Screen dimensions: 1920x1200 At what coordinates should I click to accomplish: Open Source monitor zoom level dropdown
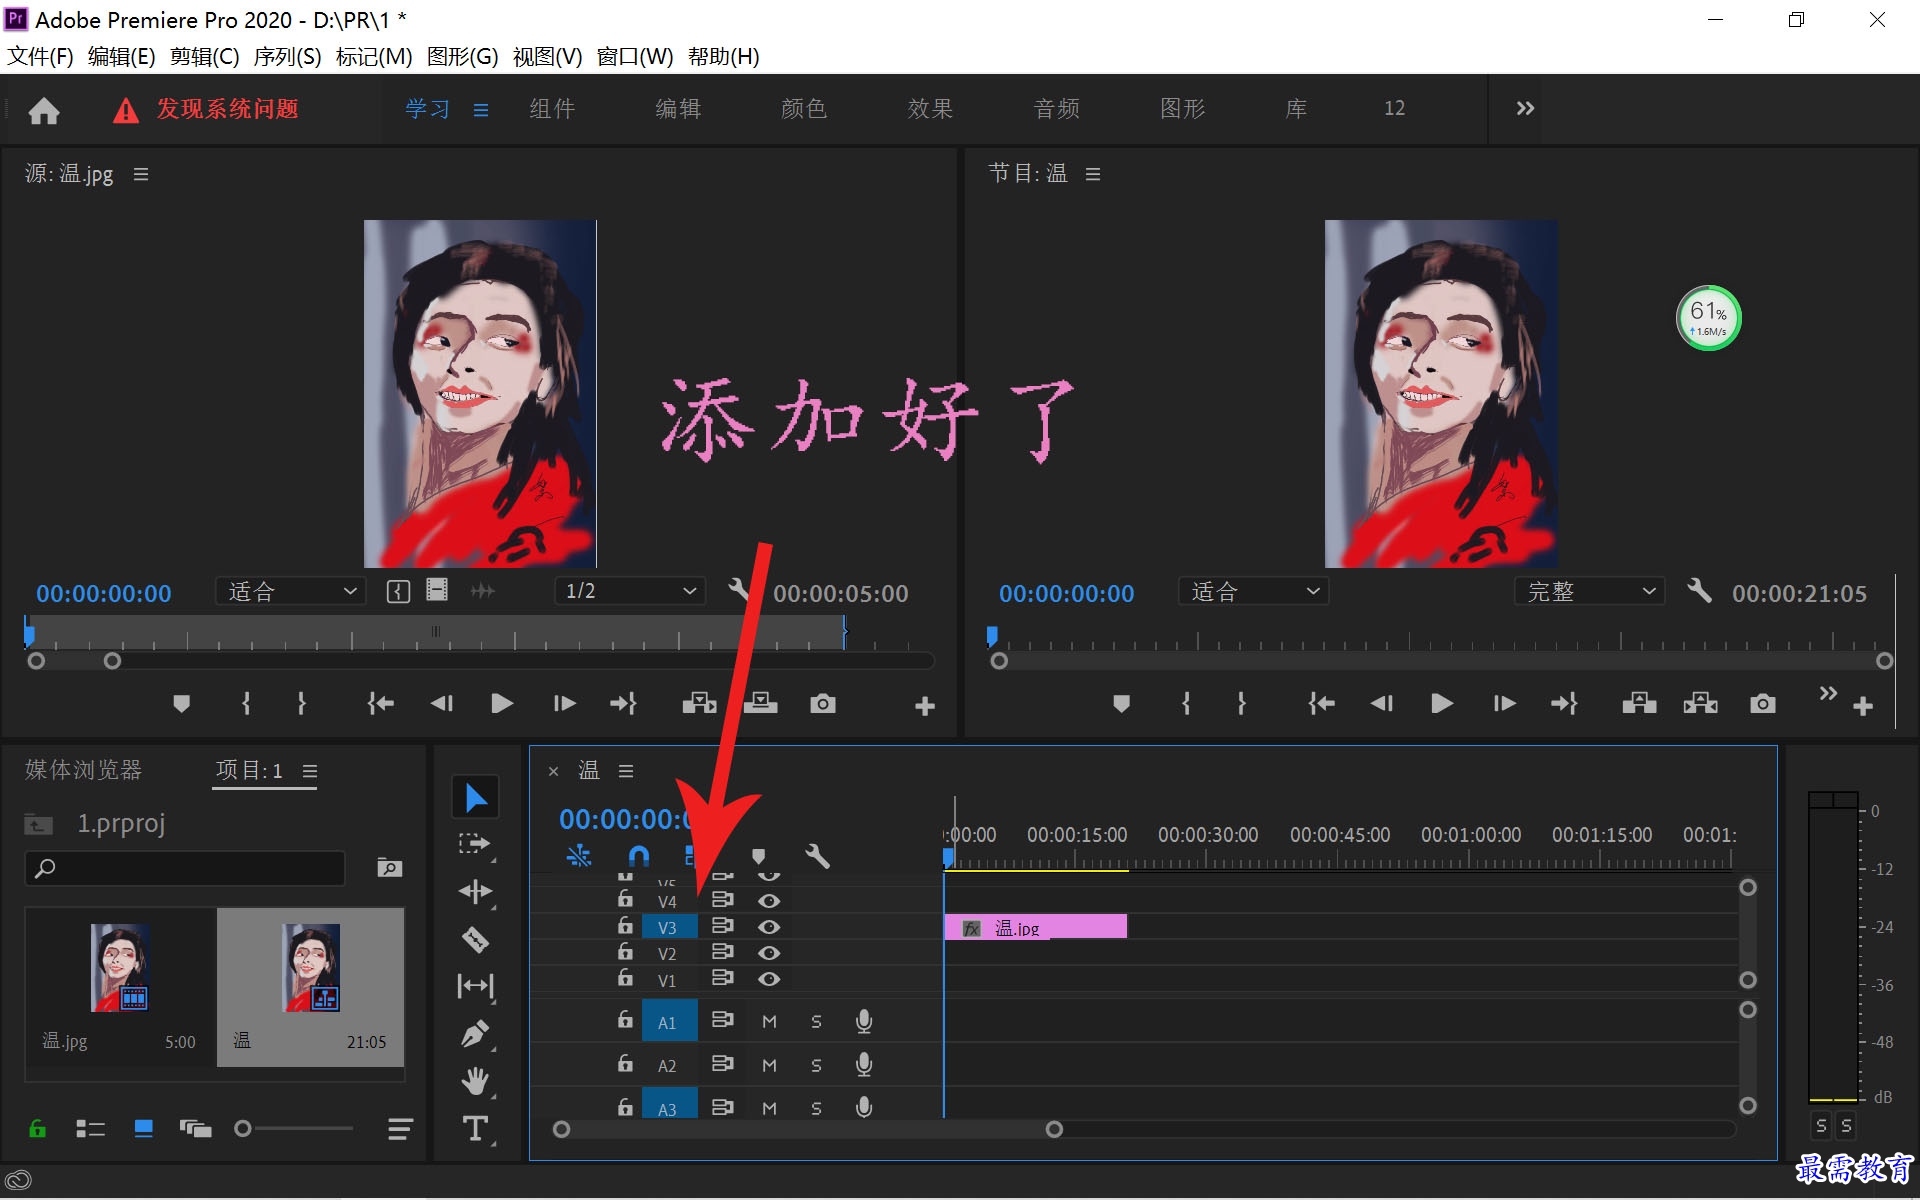pyautogui.click(x=291, y=591)
